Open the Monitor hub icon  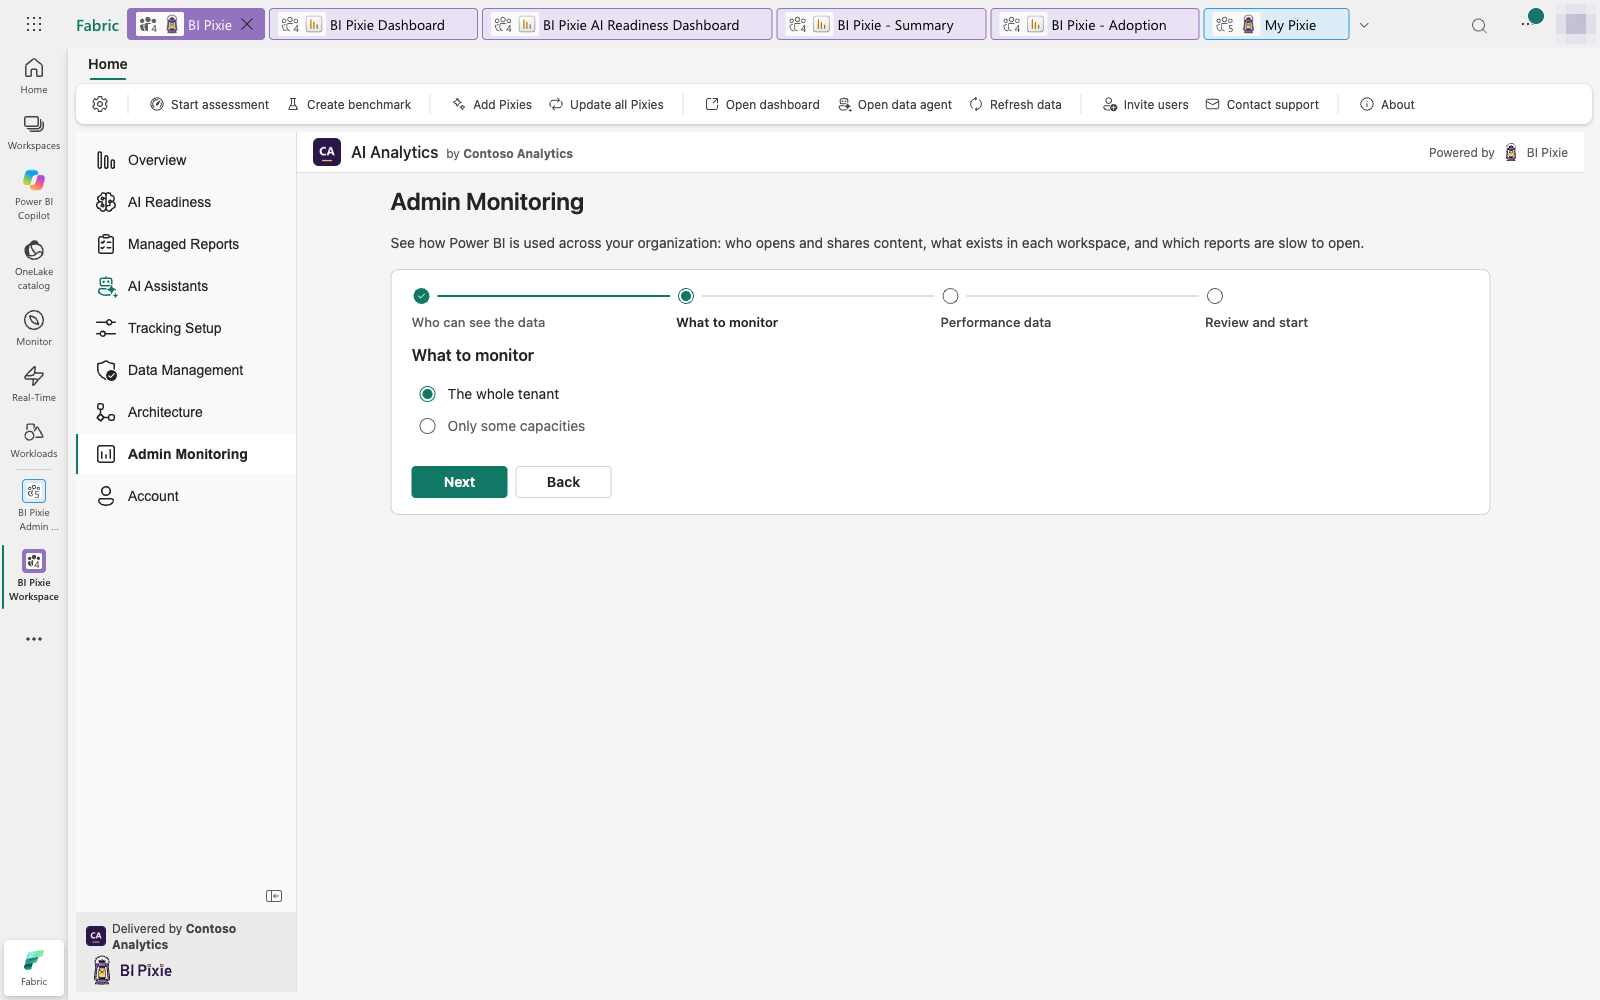(x=34, y=327)
